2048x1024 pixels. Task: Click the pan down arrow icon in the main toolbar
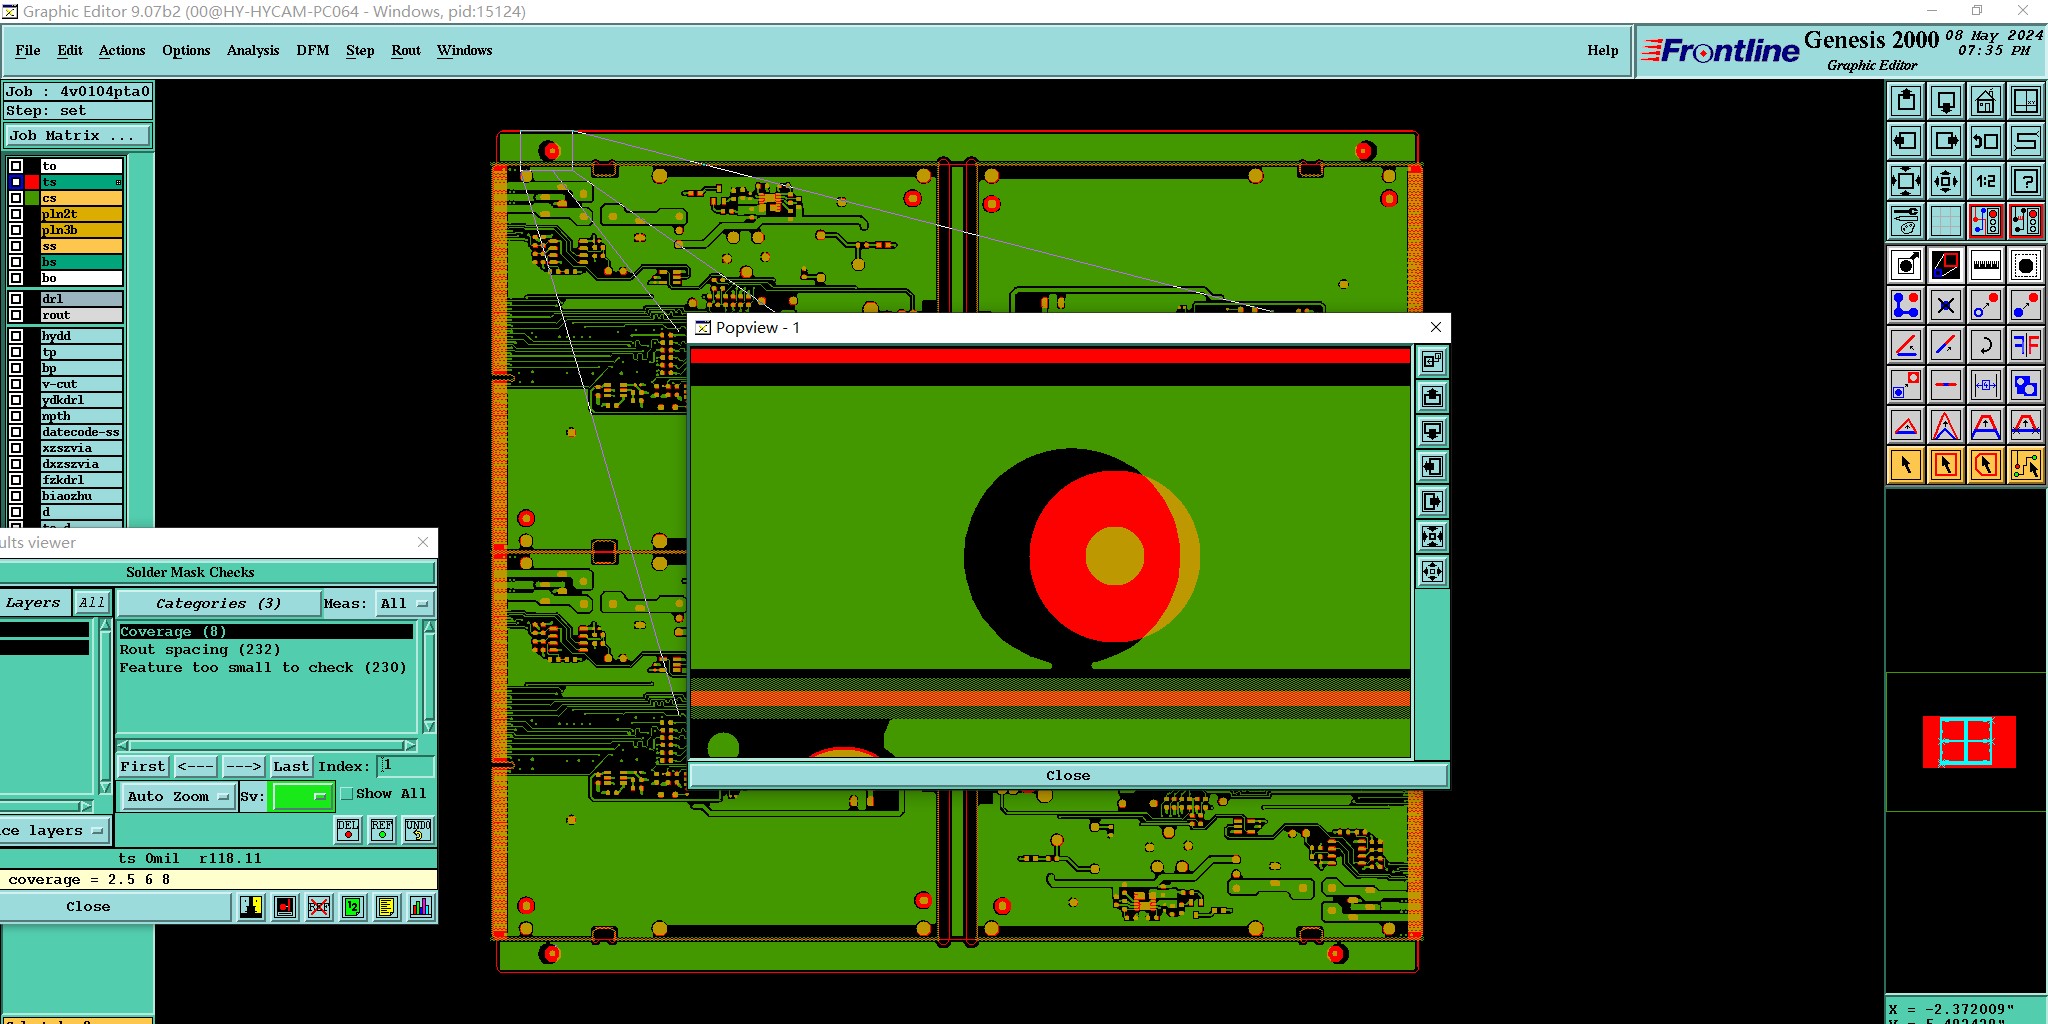(x=1946, y=101)
